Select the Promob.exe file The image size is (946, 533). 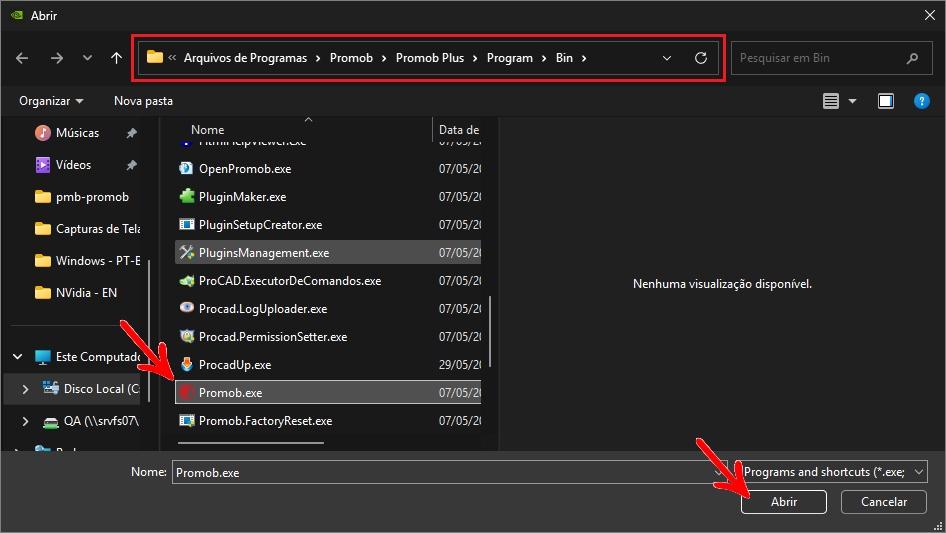[328, 392]
